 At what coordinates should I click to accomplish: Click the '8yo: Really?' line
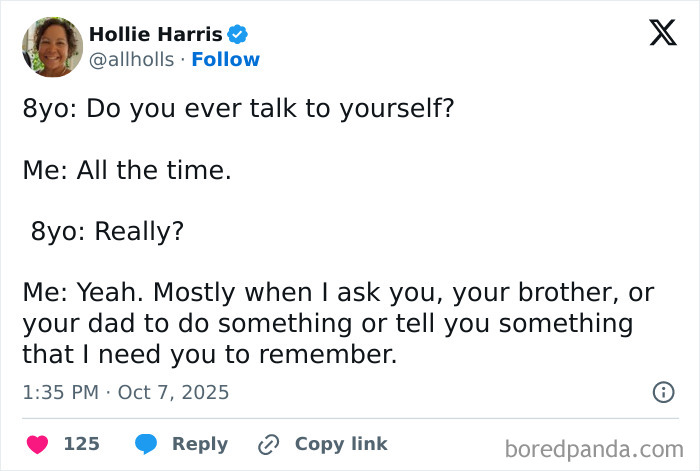(107, 231)
